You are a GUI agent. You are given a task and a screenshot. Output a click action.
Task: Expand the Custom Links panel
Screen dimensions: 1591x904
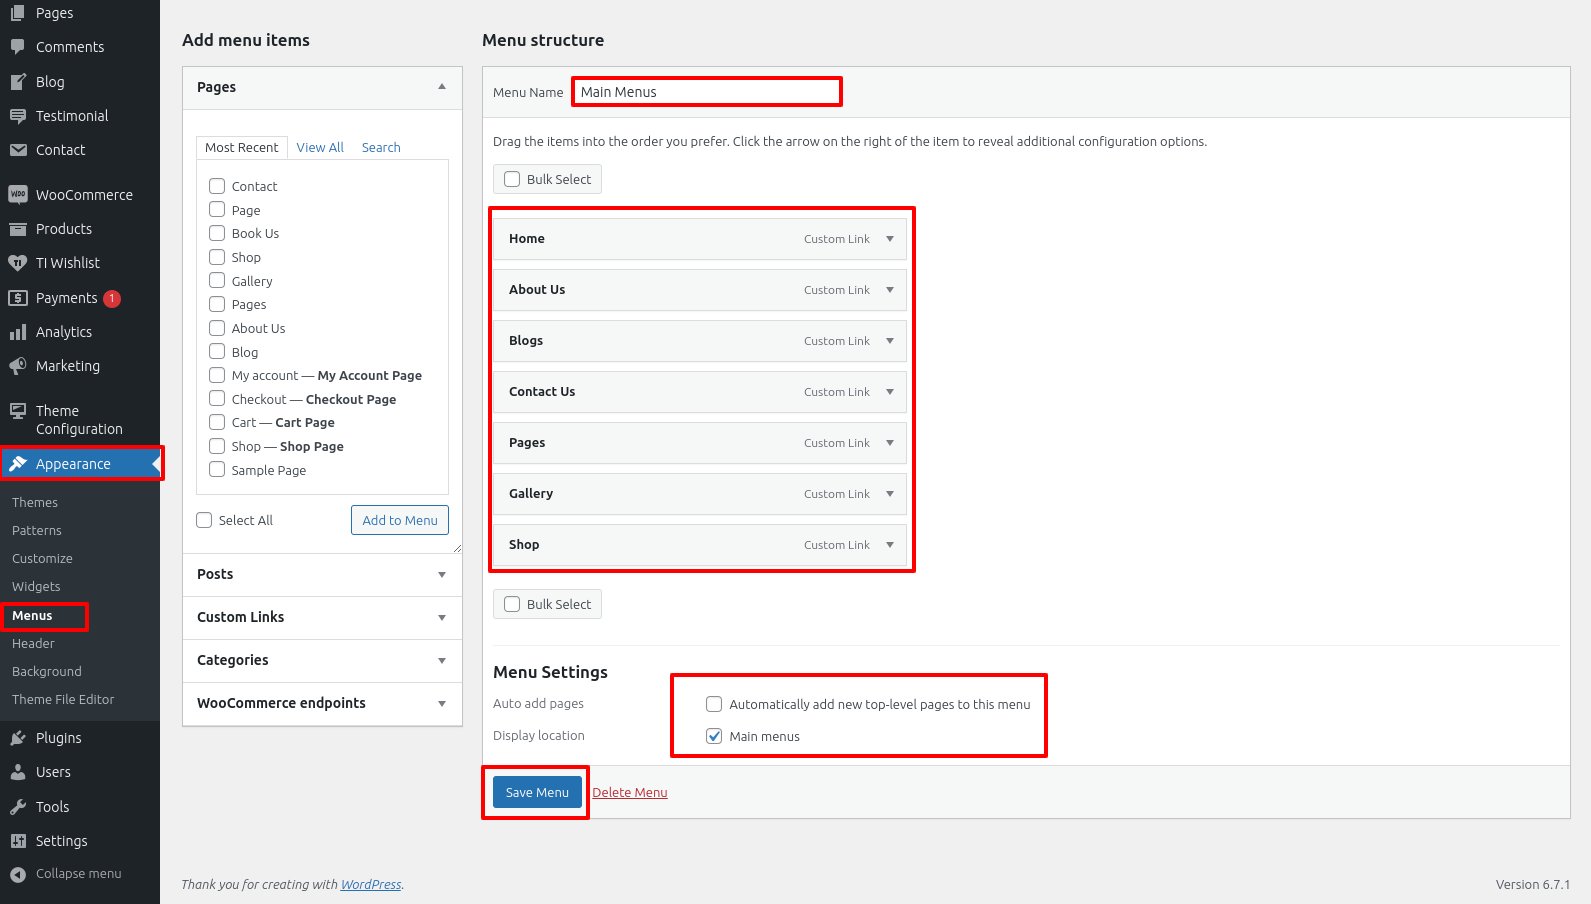(x=441, y=618)
